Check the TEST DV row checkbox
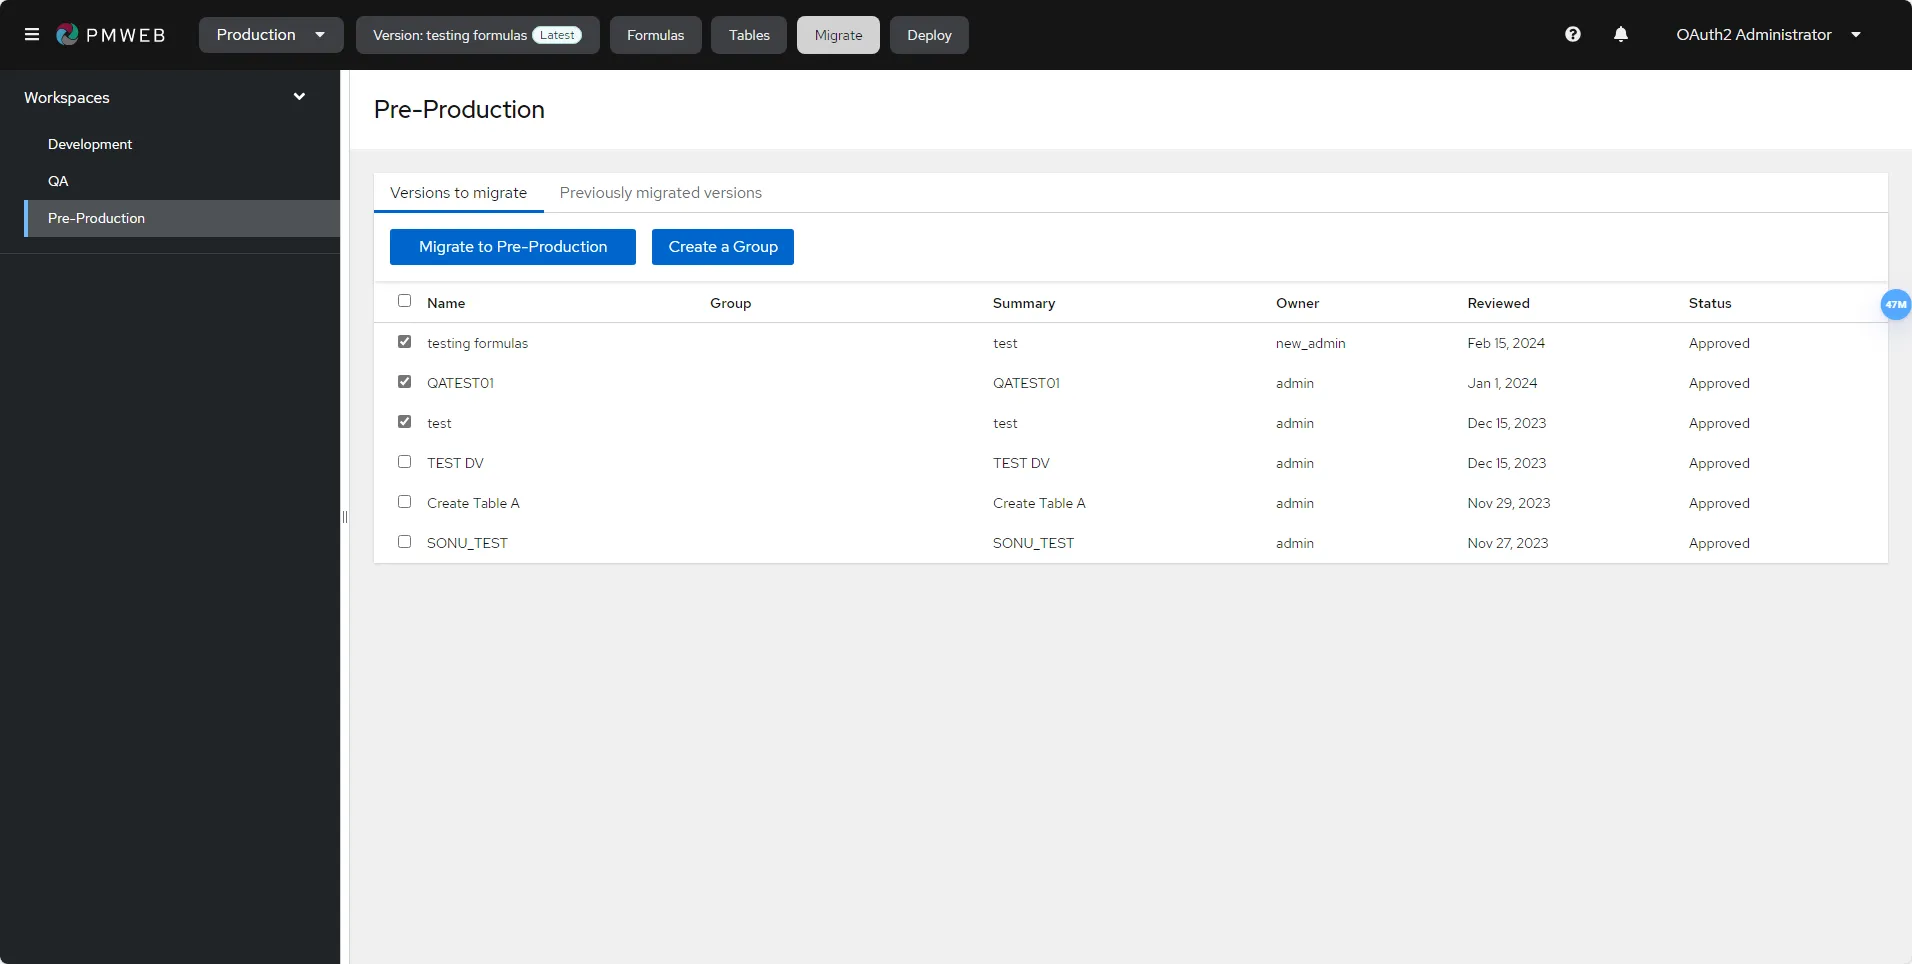The height and width of the screenshot is (964, 1912). pyautogui.click(x=404, y=461)
